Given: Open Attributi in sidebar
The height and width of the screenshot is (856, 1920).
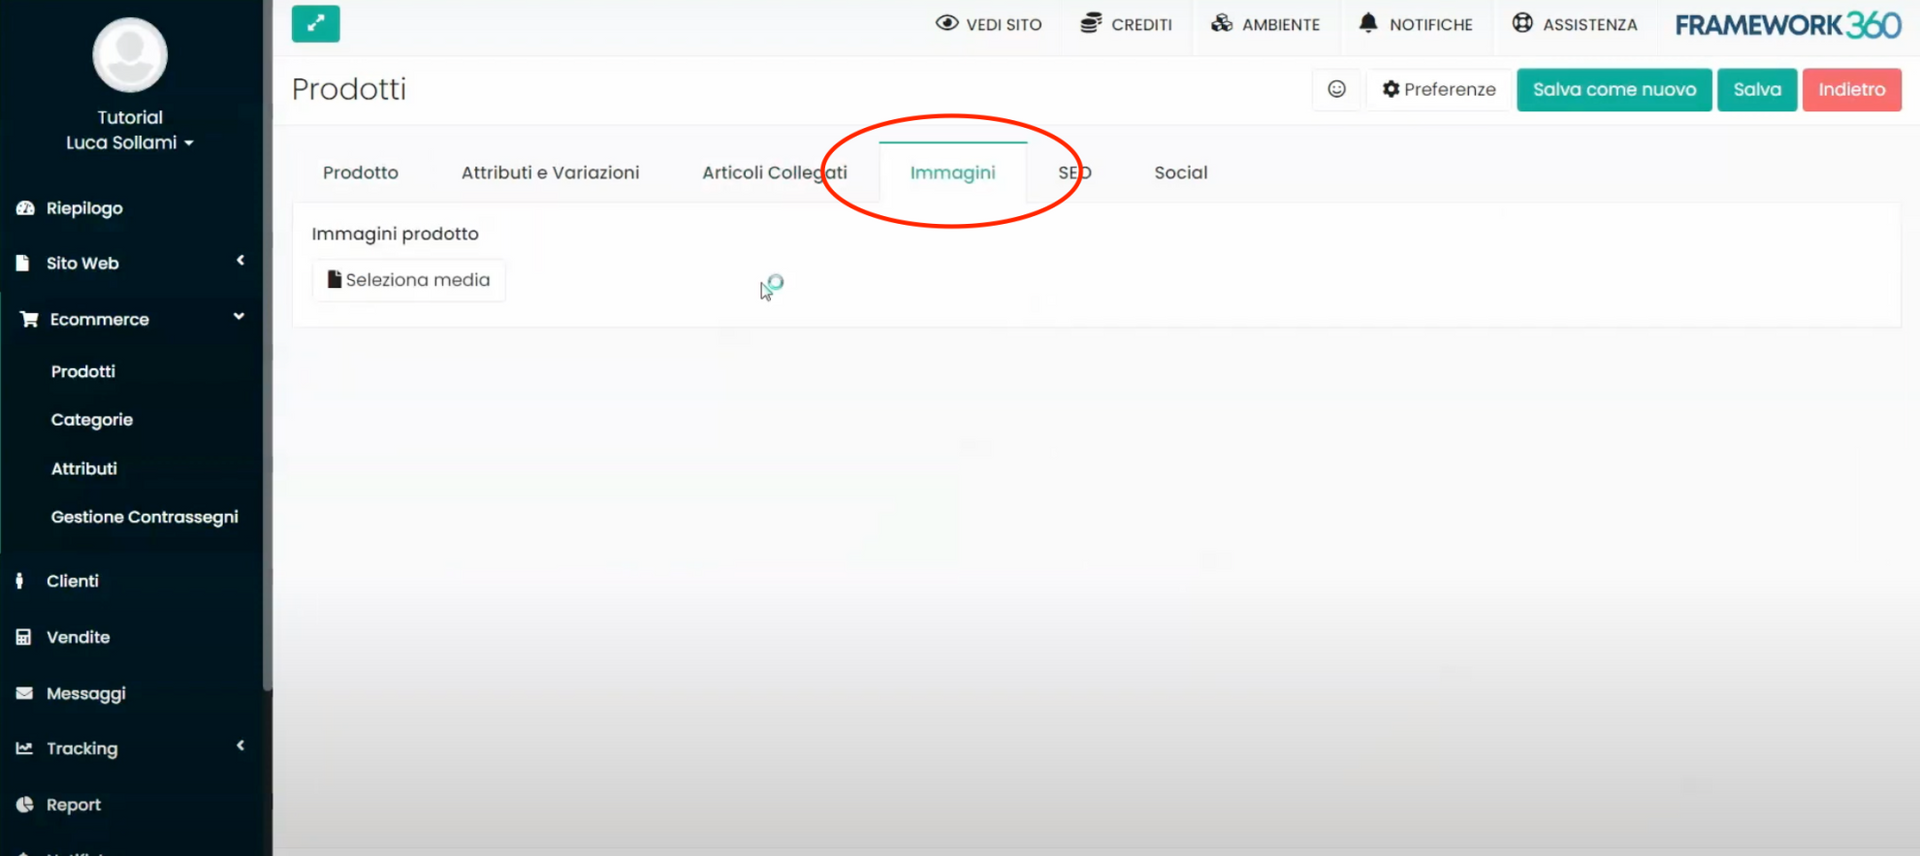Looking at the screenshot, I should click(x=84, y=468).
